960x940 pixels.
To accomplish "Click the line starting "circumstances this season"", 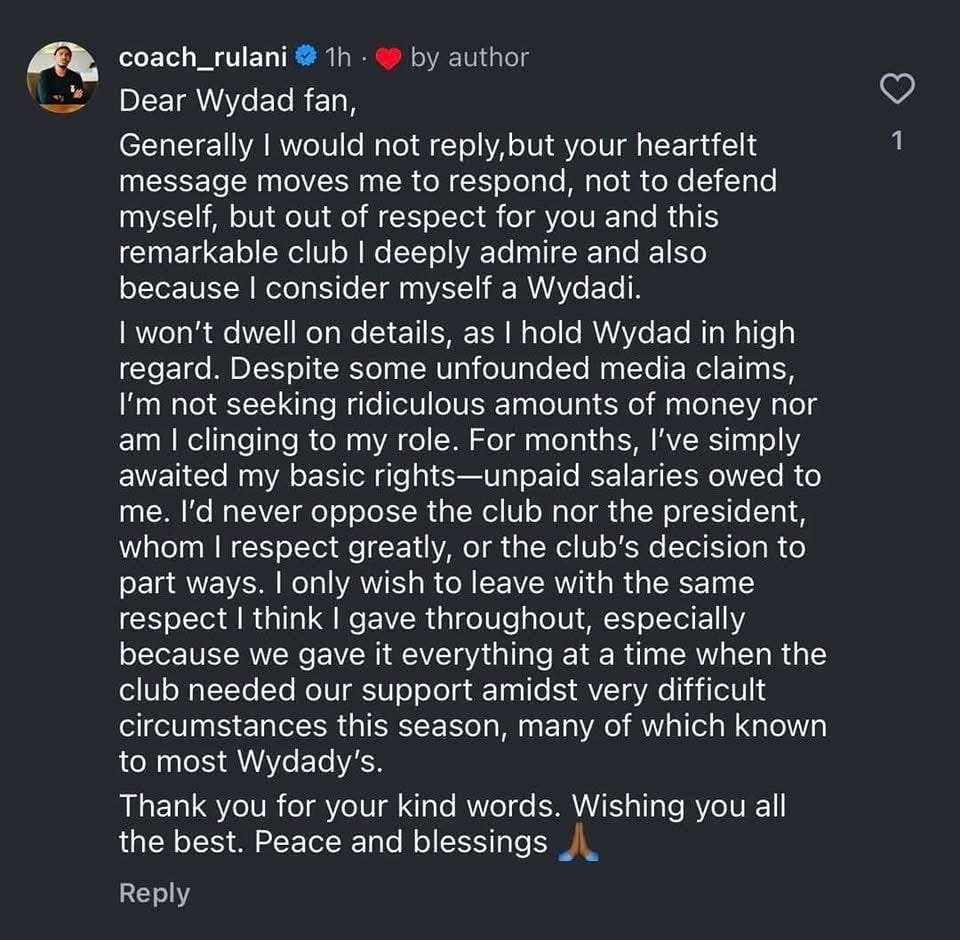I will click(472, 725).
